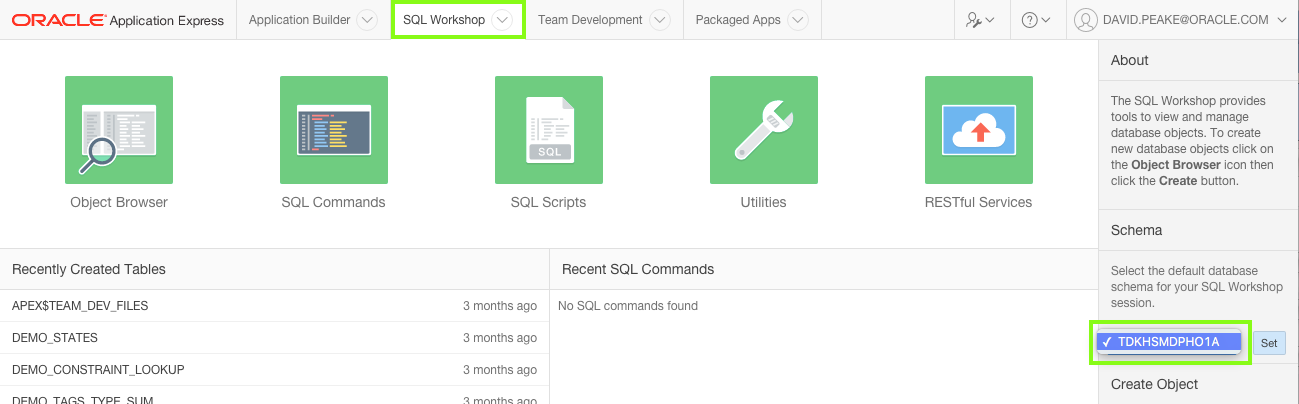Open the SQL Scripts icon
Image resolution: width=1299 pixels, height=404 pixels.
(549, 130)
